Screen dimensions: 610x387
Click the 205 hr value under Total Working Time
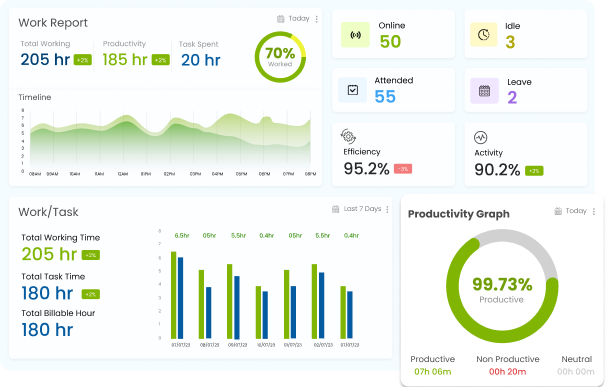49,254
